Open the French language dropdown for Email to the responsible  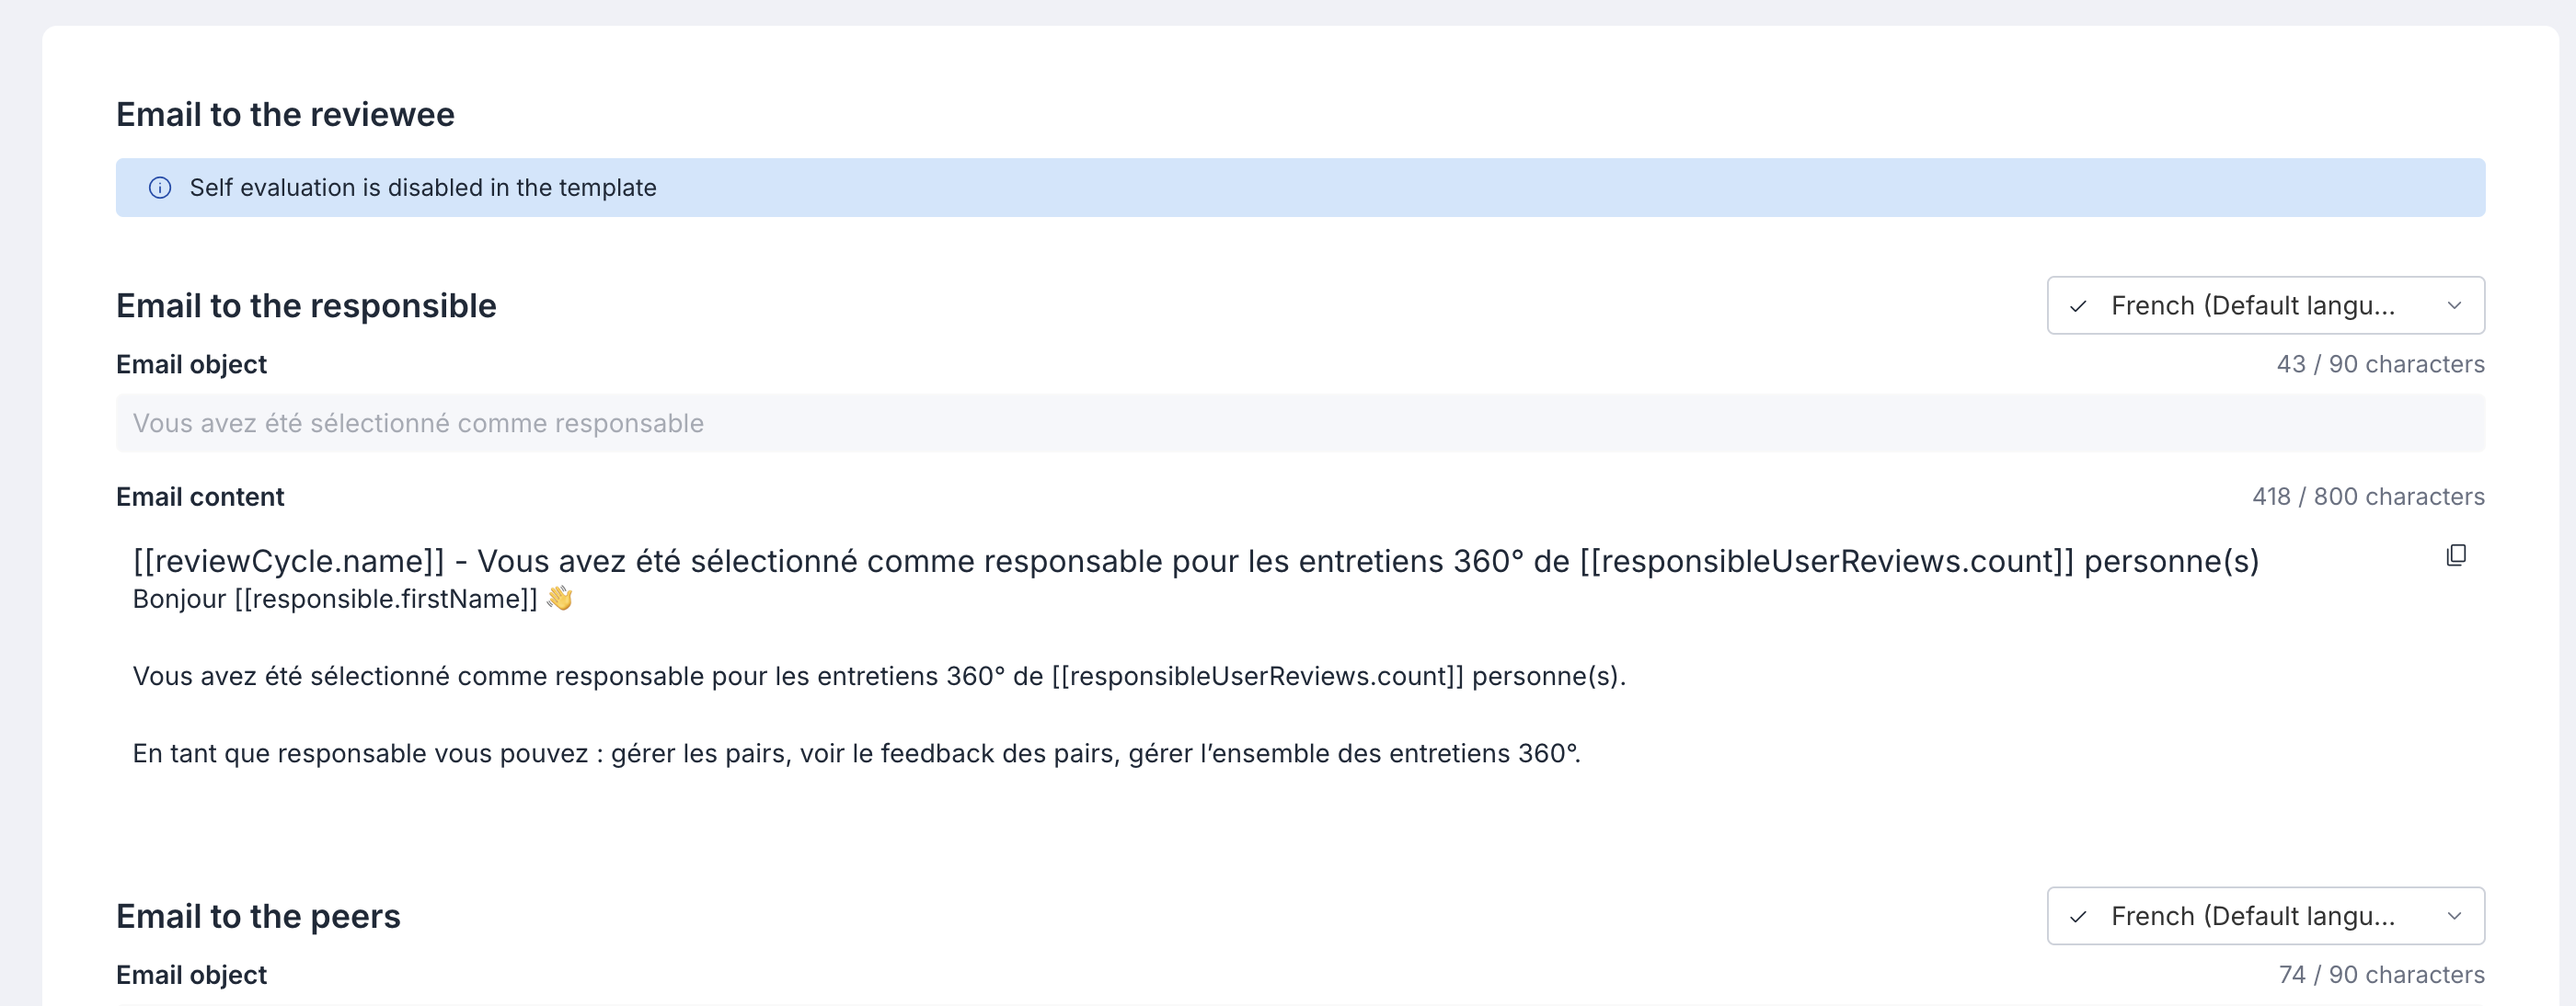pyautogui.click(x=2265, y=306)
